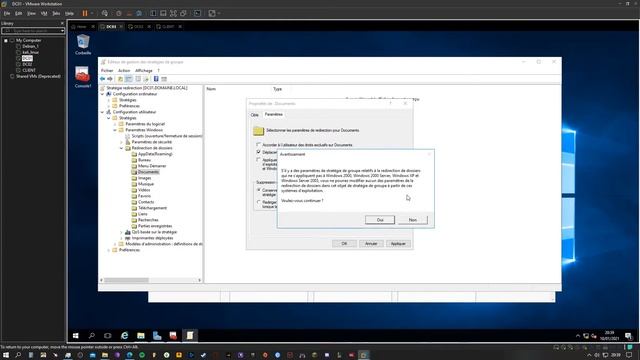Screen dimensions: 640x360
Task: Collapse the Stratégies node under Configuration utilisateur
Action: pos(109,118)
